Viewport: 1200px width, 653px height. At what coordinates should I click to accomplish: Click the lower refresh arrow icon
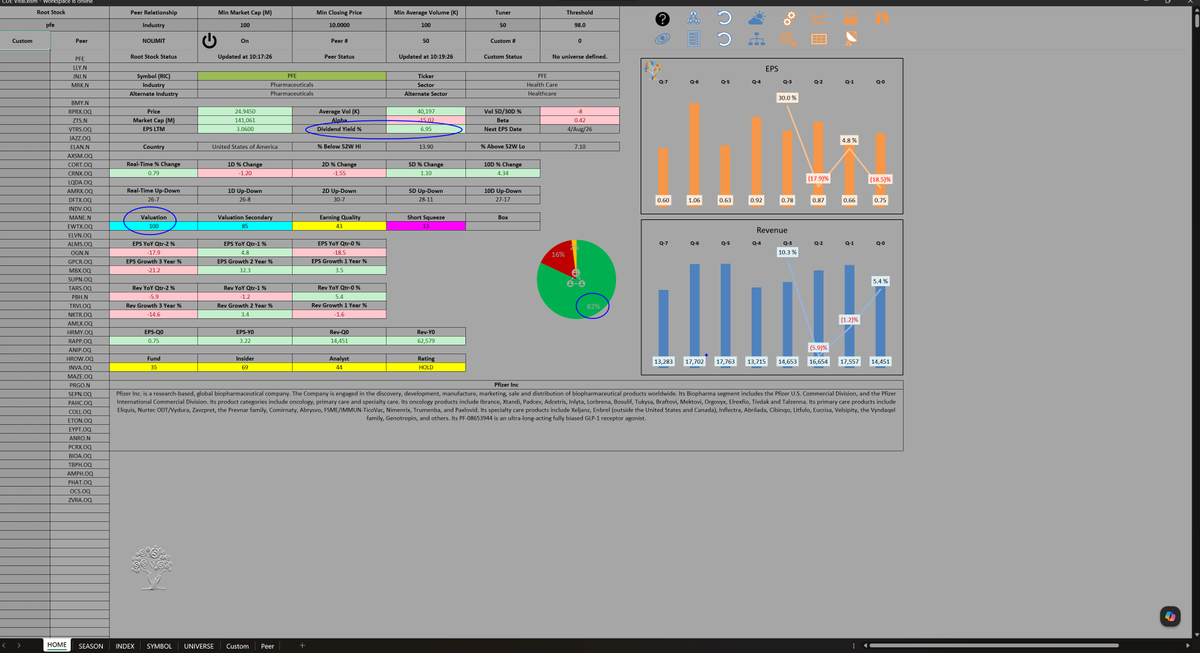725,40
